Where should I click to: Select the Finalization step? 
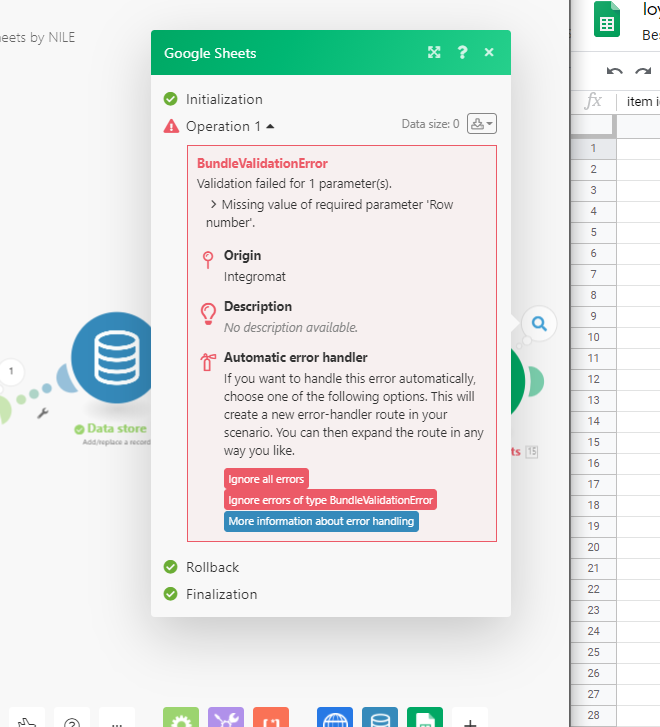click(221, 594)
